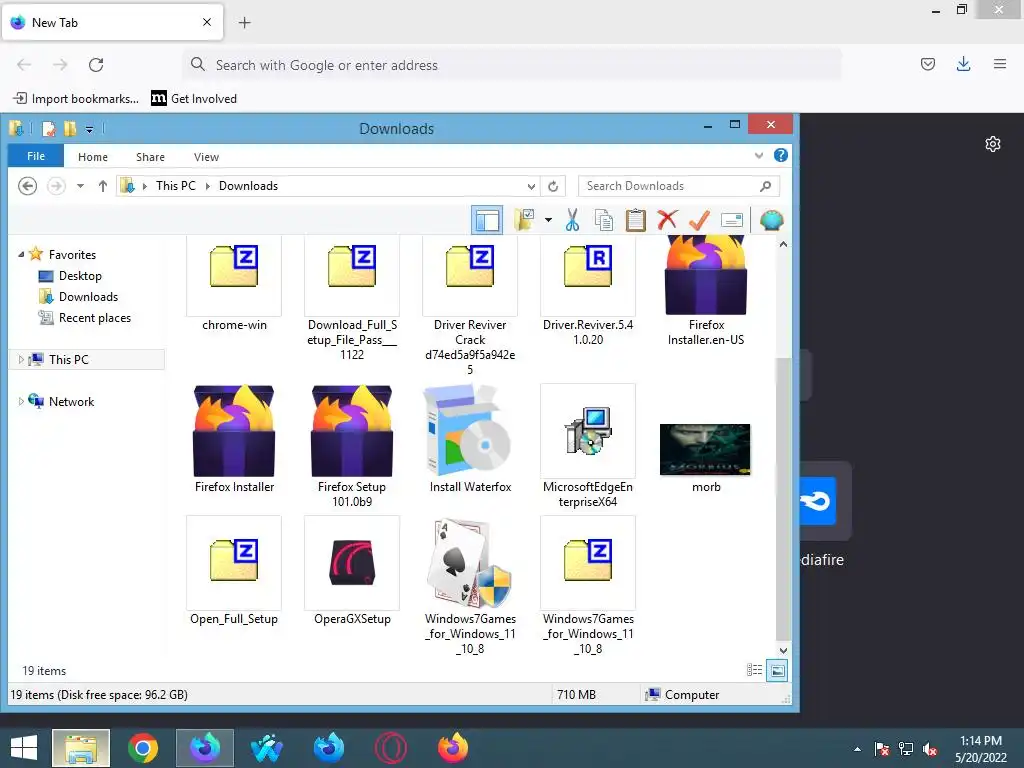This screenshot has width=1024, height=768.
Task: Select Windows7Games installer with cards icon
Action: pos(470,586)
